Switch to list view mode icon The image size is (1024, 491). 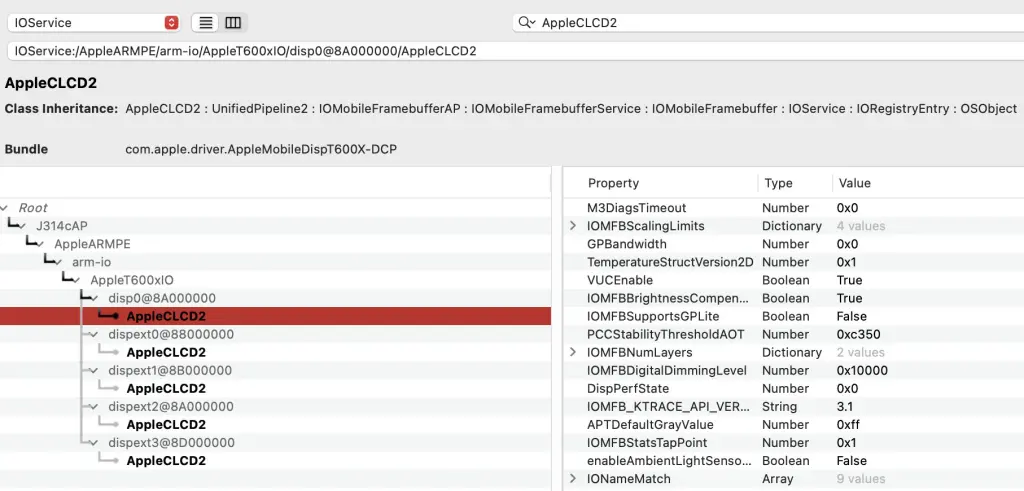[x=206, y=23]
